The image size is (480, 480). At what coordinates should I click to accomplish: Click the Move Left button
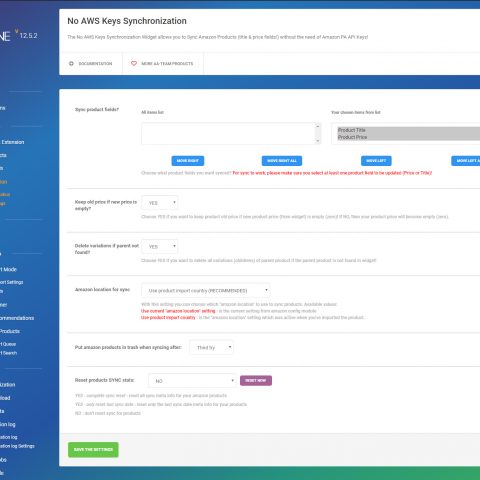(376, 161)
